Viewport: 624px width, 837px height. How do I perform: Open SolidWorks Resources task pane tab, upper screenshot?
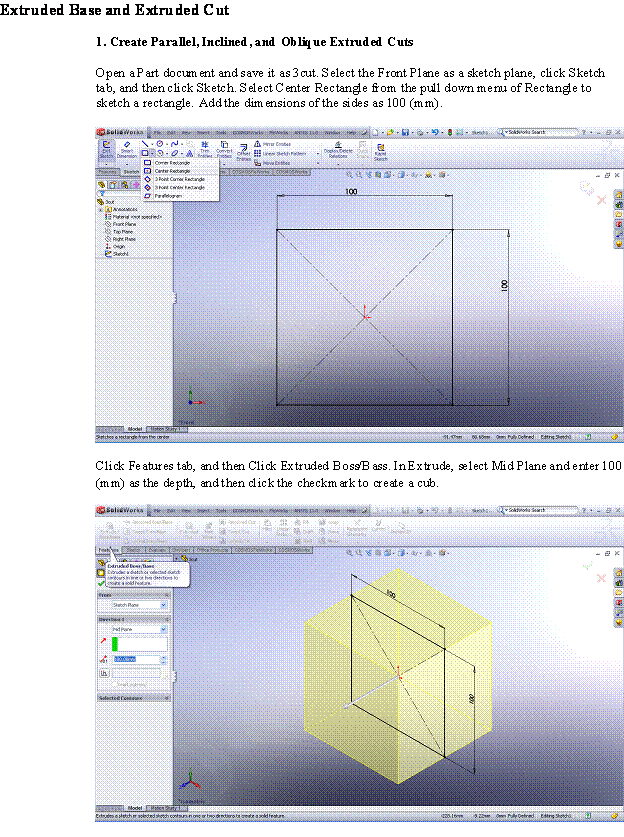pyautogui.click(x=619, y=194)
